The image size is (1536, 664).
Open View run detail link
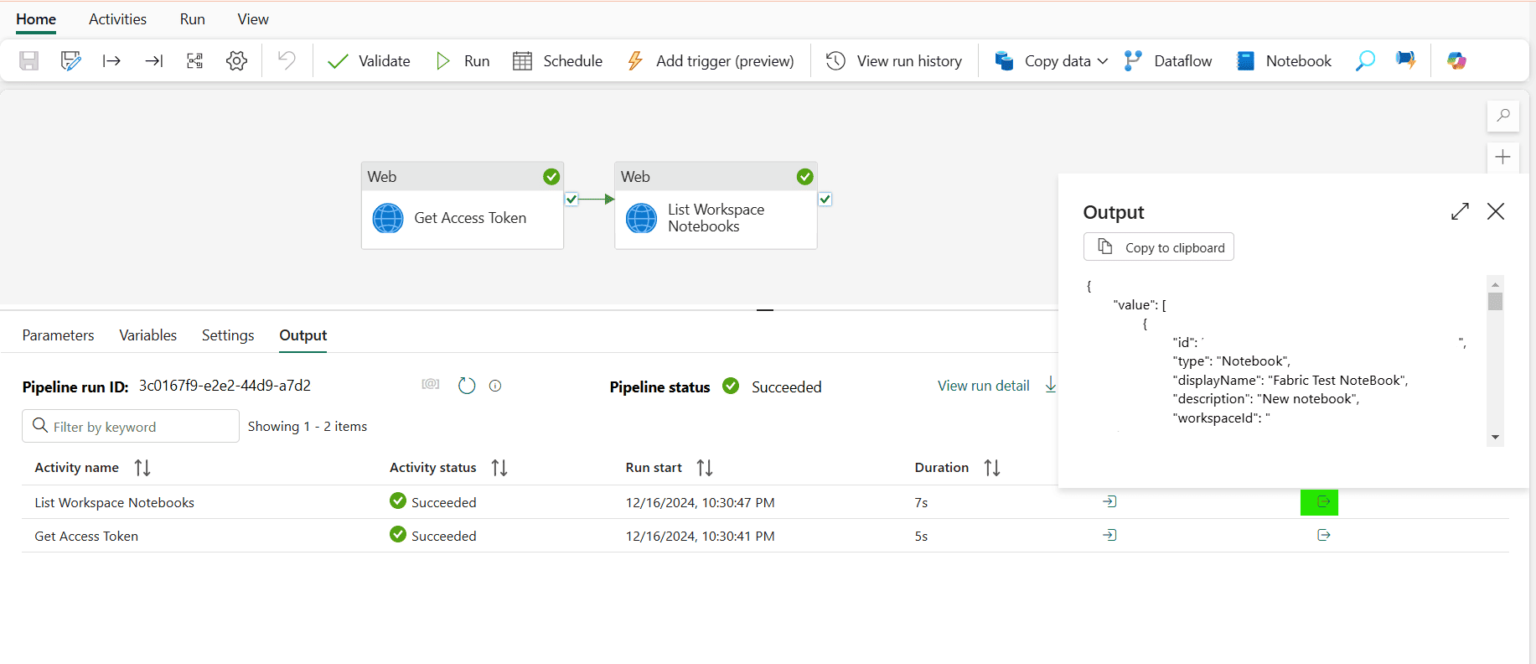coord(983,386)
